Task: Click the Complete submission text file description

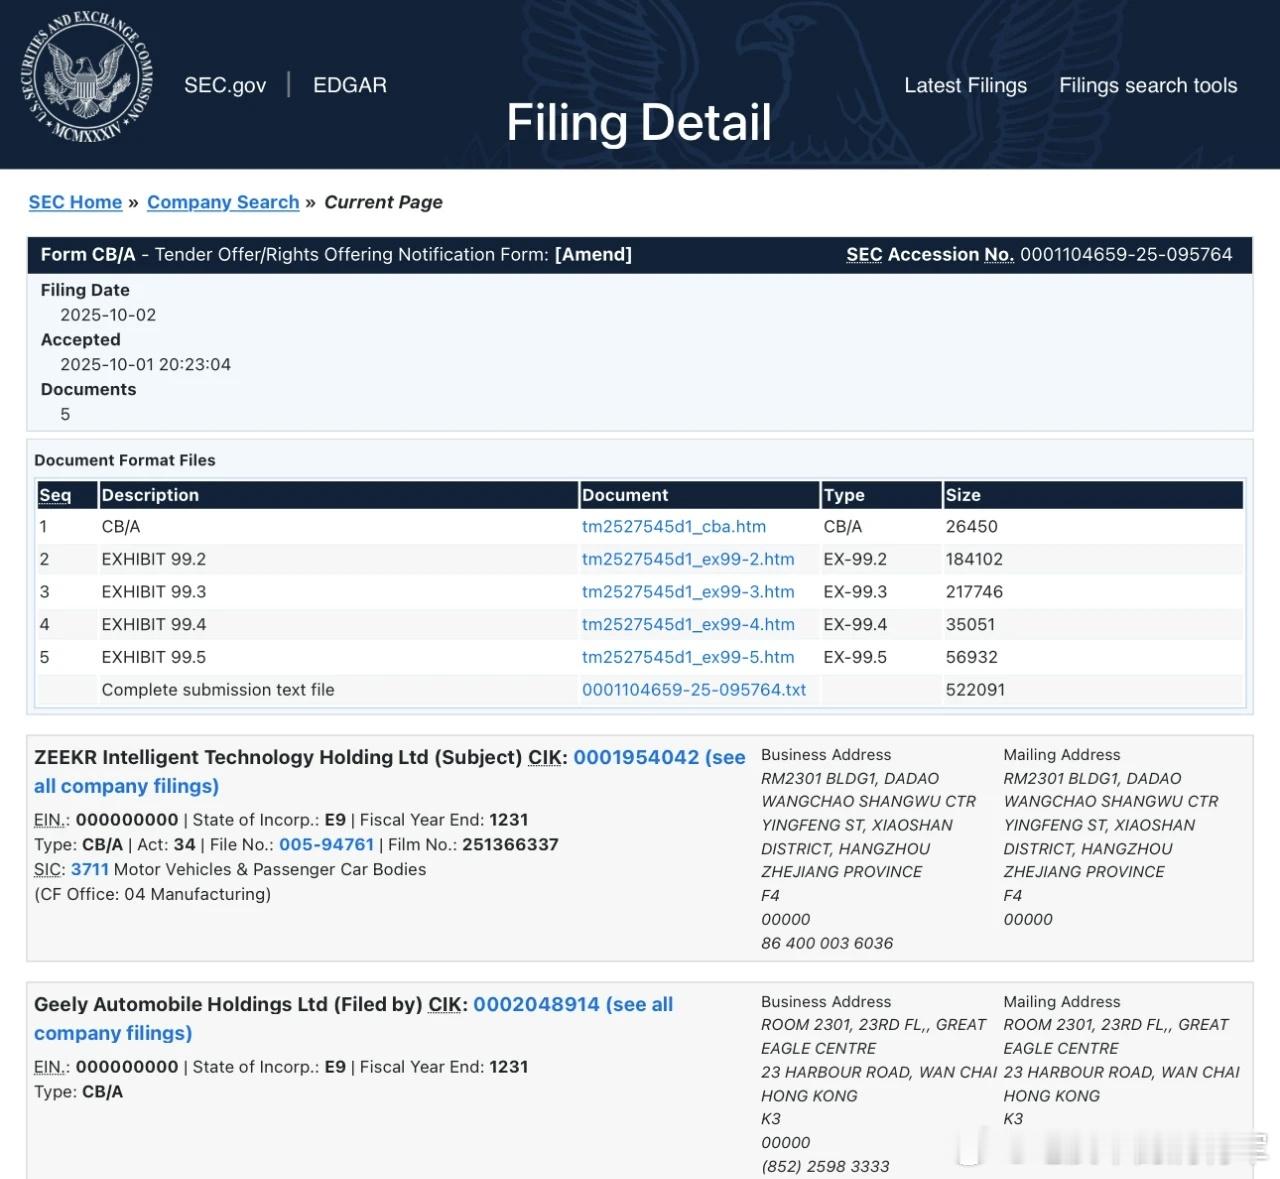Action: click(x=218, y=690)
